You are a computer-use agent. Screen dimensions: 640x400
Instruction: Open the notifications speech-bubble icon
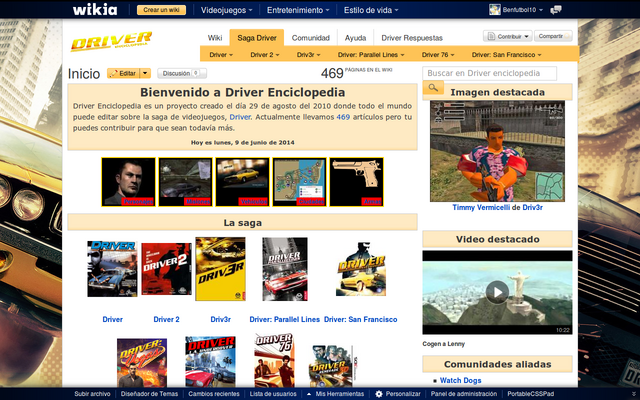[556, 9]
